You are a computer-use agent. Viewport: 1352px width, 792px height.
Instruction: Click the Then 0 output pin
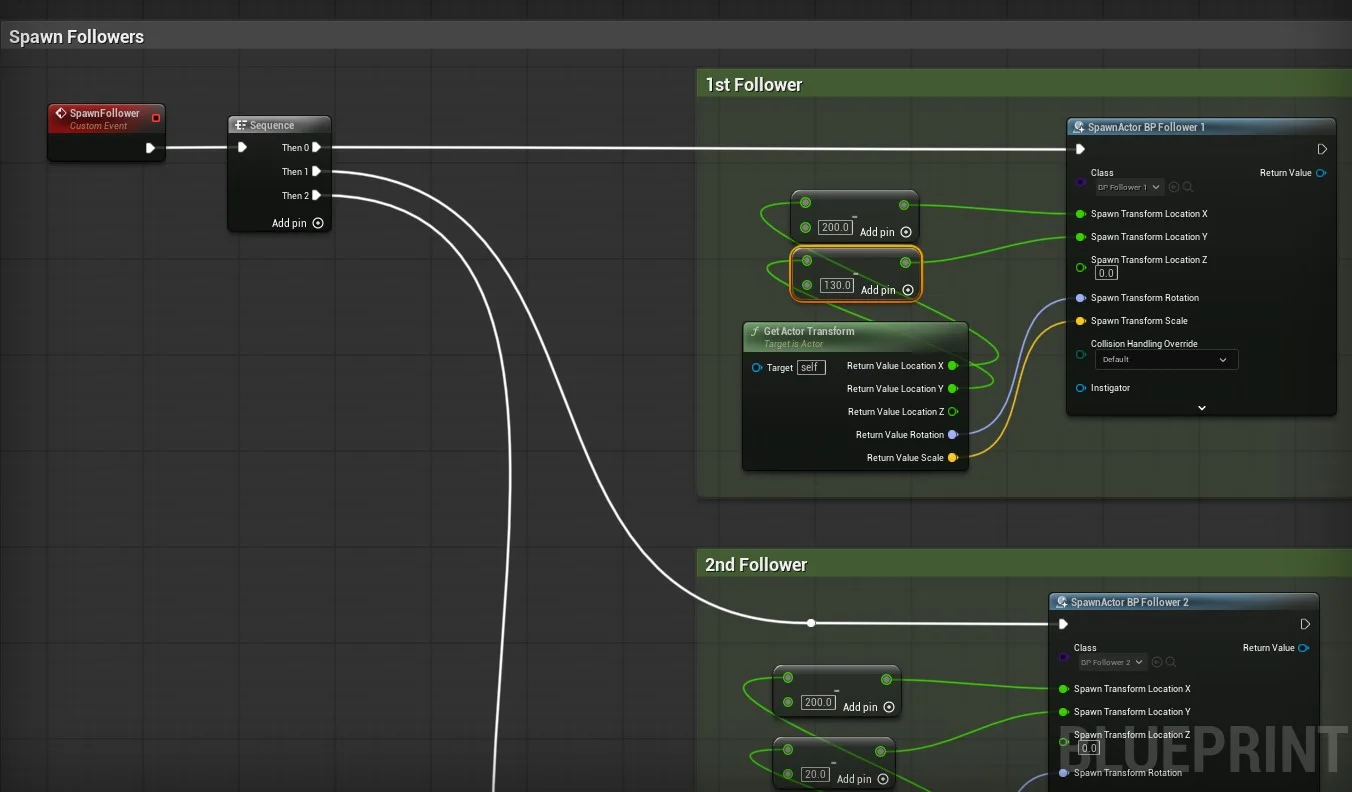[x=316, y=147]
